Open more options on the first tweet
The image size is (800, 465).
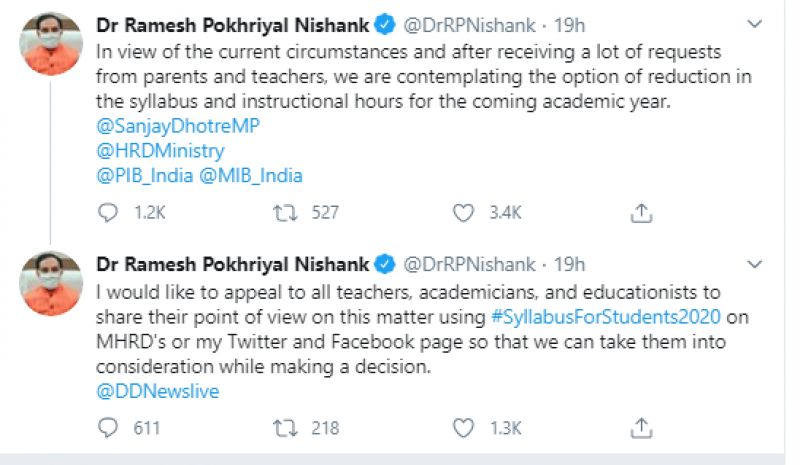tap(753, 22)
